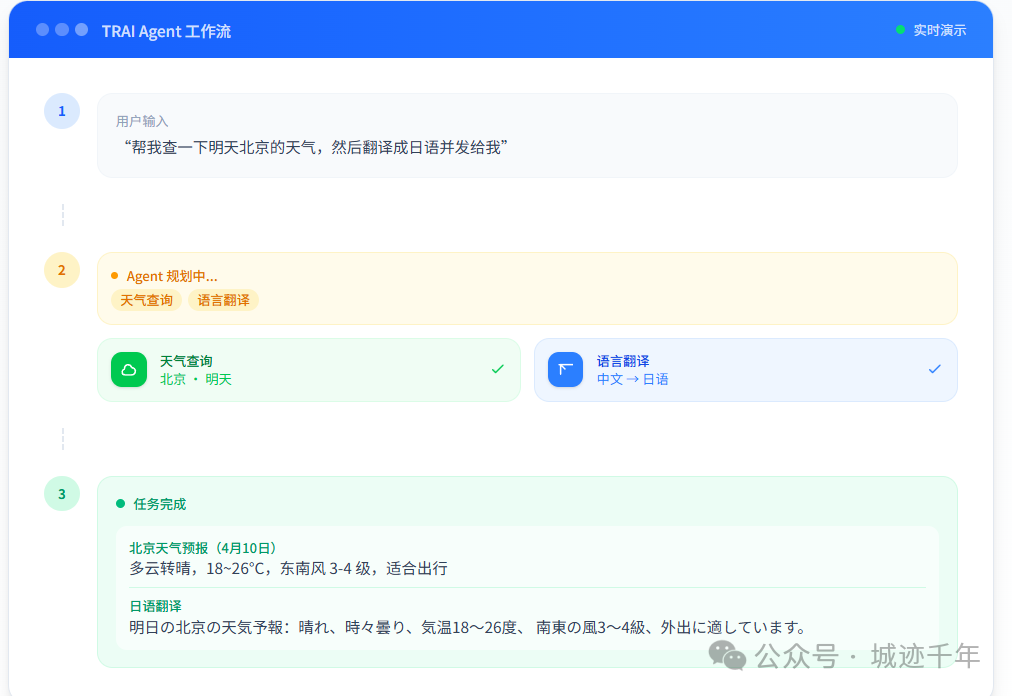The width and height of the screenshot is (1012, 696).
Task: Click step number 2 circle
Action: coord(62,270)
